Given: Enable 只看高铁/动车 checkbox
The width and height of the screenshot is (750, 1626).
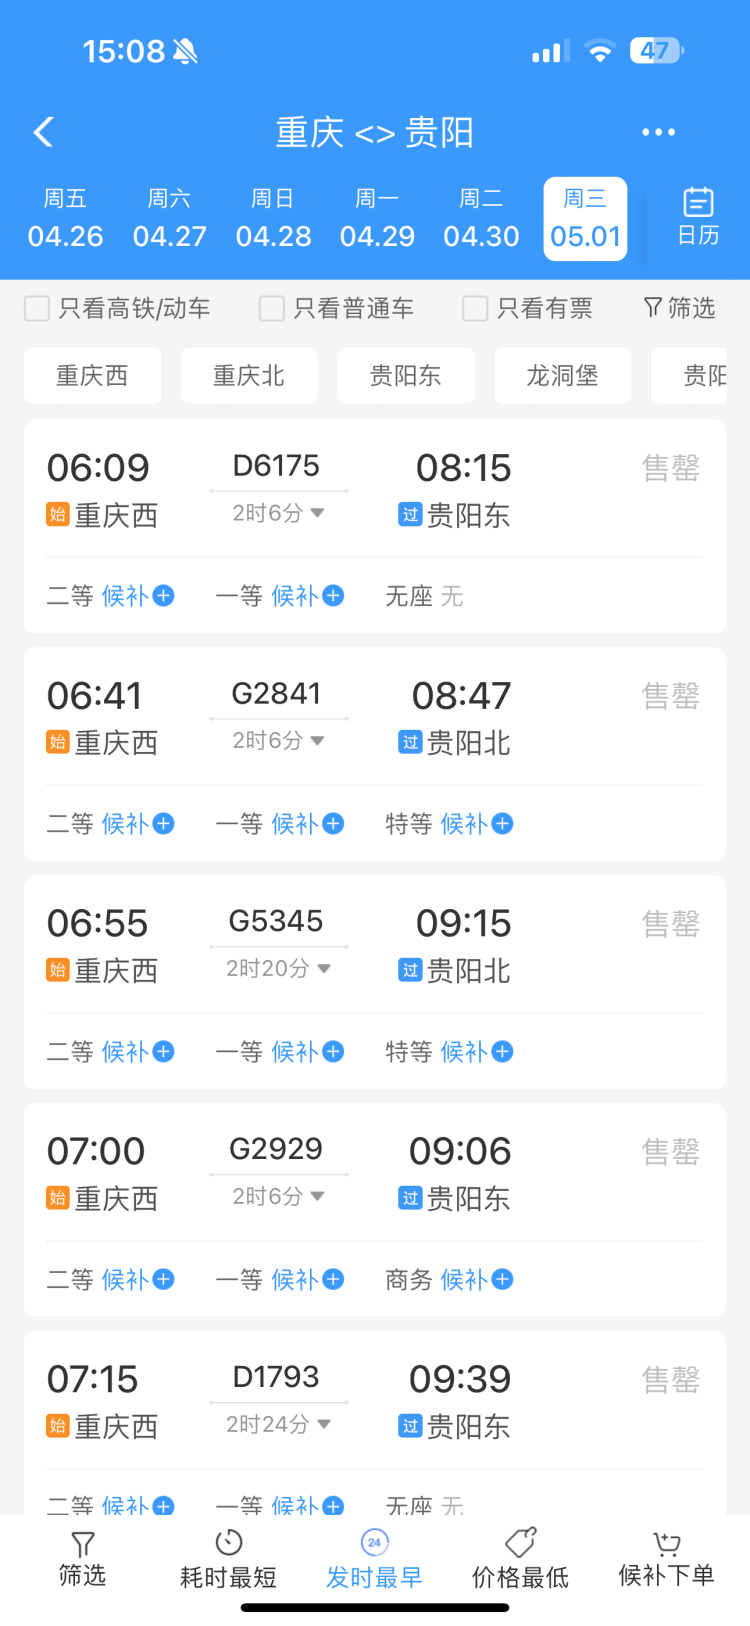Looking at the screenshot, I should click(37, 308).
